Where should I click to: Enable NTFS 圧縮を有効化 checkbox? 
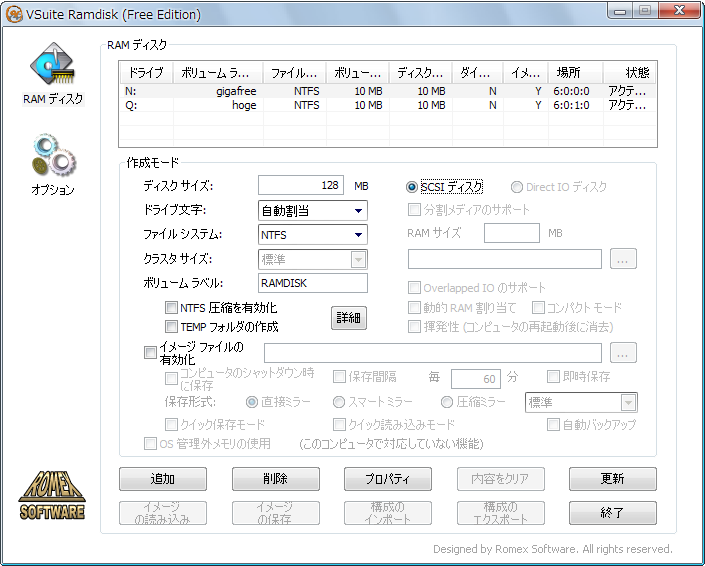click(171, 308)
